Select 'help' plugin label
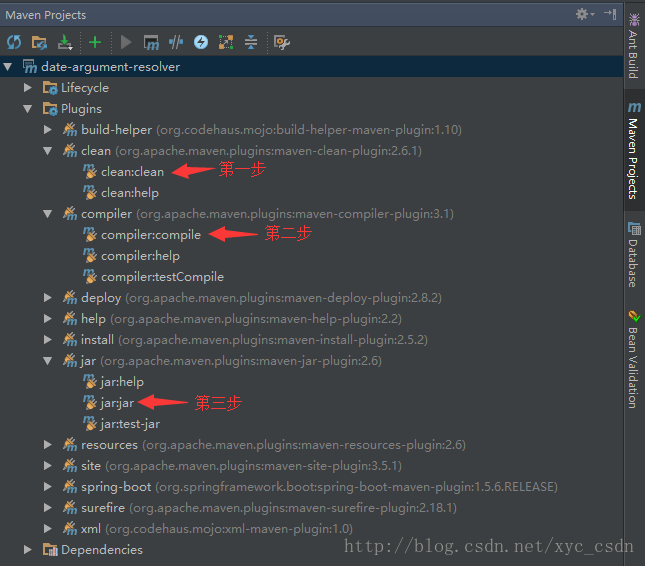Image resolution: width=645 pixels, height=566 pixels. (x=93, y=319)
